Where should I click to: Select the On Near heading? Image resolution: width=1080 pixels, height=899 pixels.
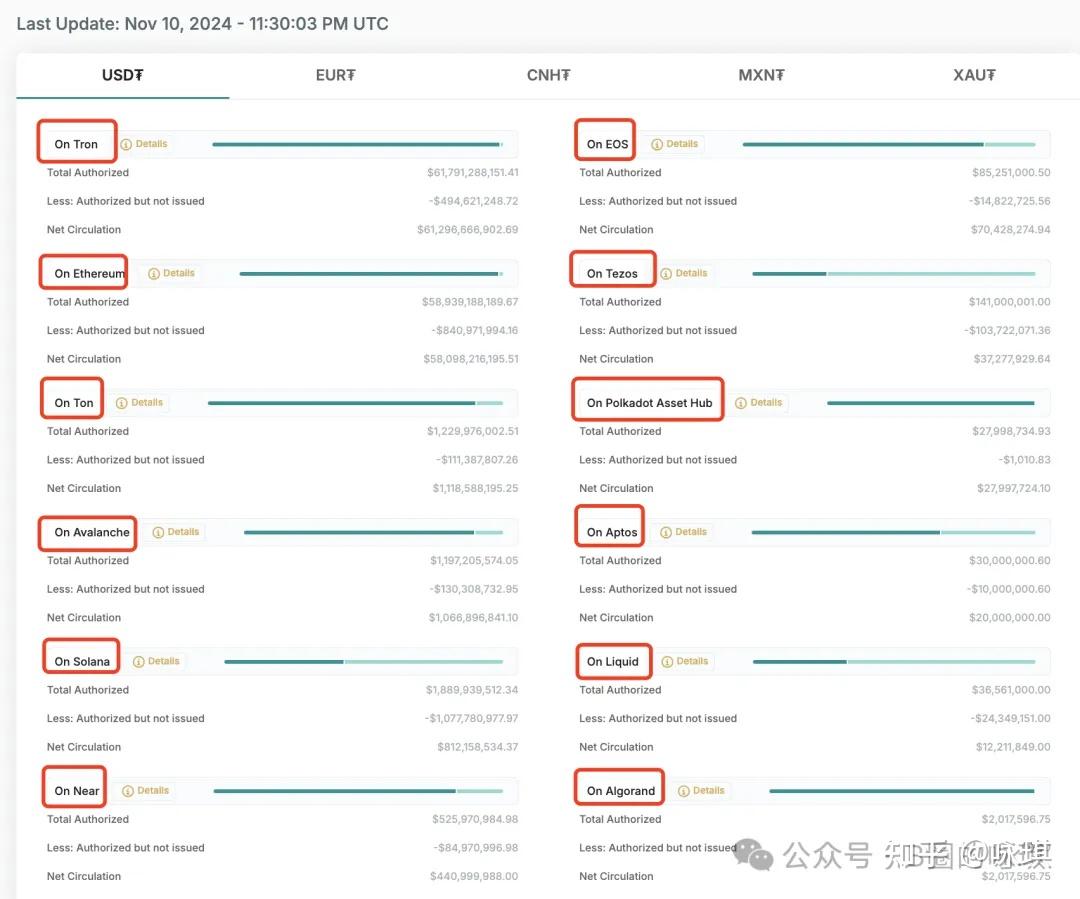[77, 791]
